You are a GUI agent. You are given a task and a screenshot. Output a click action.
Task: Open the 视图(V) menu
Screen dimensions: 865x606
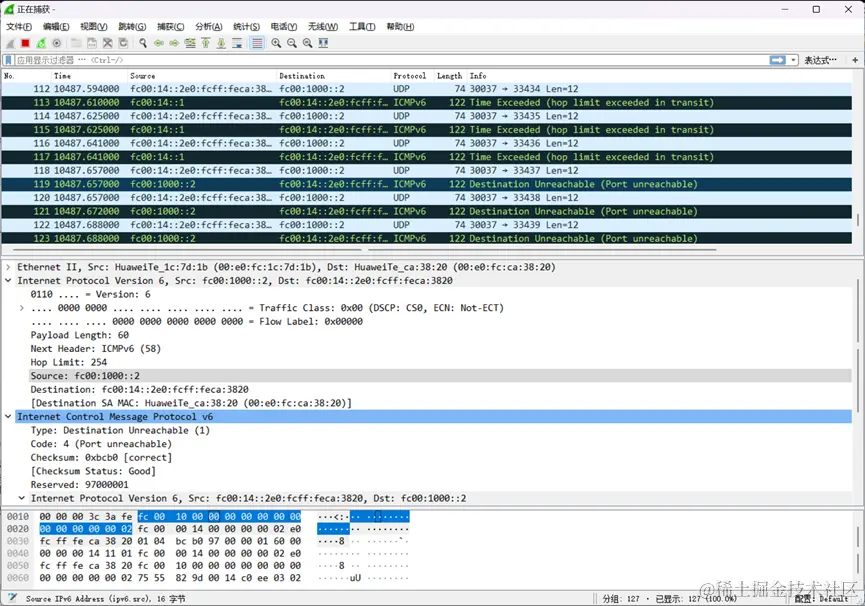(x=94, y=26)
